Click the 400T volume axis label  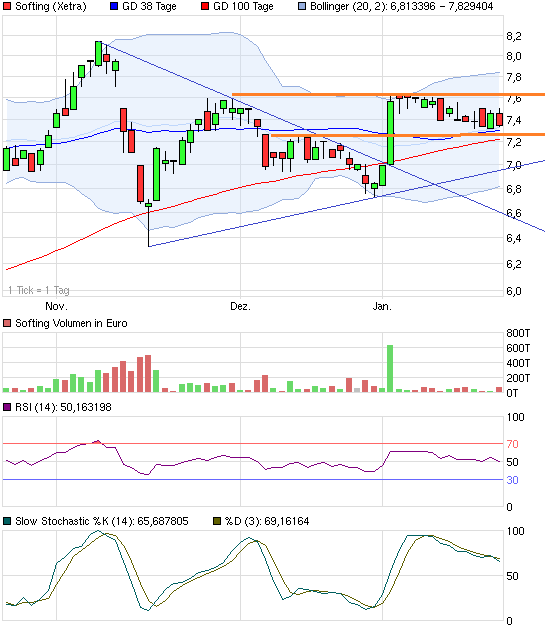[518, 363]
